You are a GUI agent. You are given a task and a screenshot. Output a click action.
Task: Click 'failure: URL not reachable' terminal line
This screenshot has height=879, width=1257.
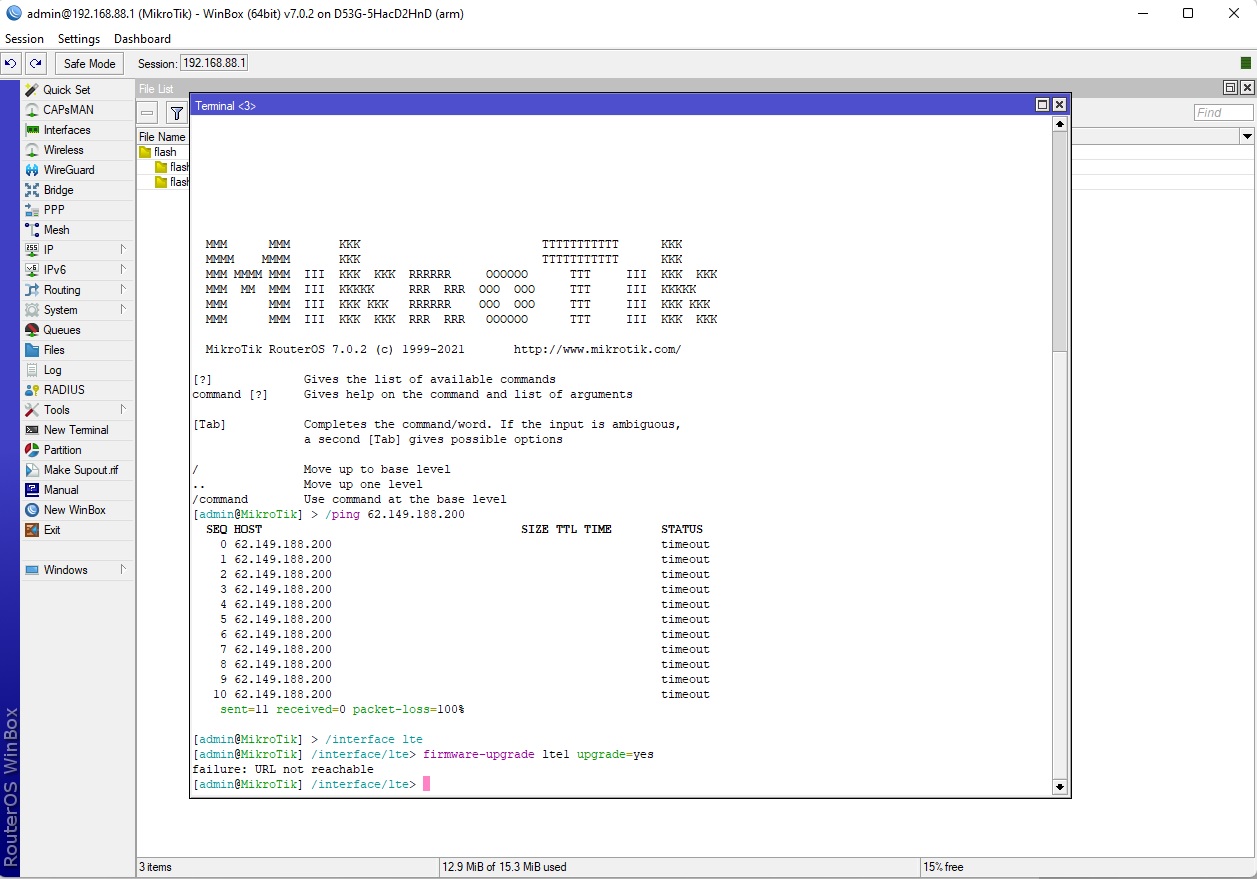coord(283,769)
